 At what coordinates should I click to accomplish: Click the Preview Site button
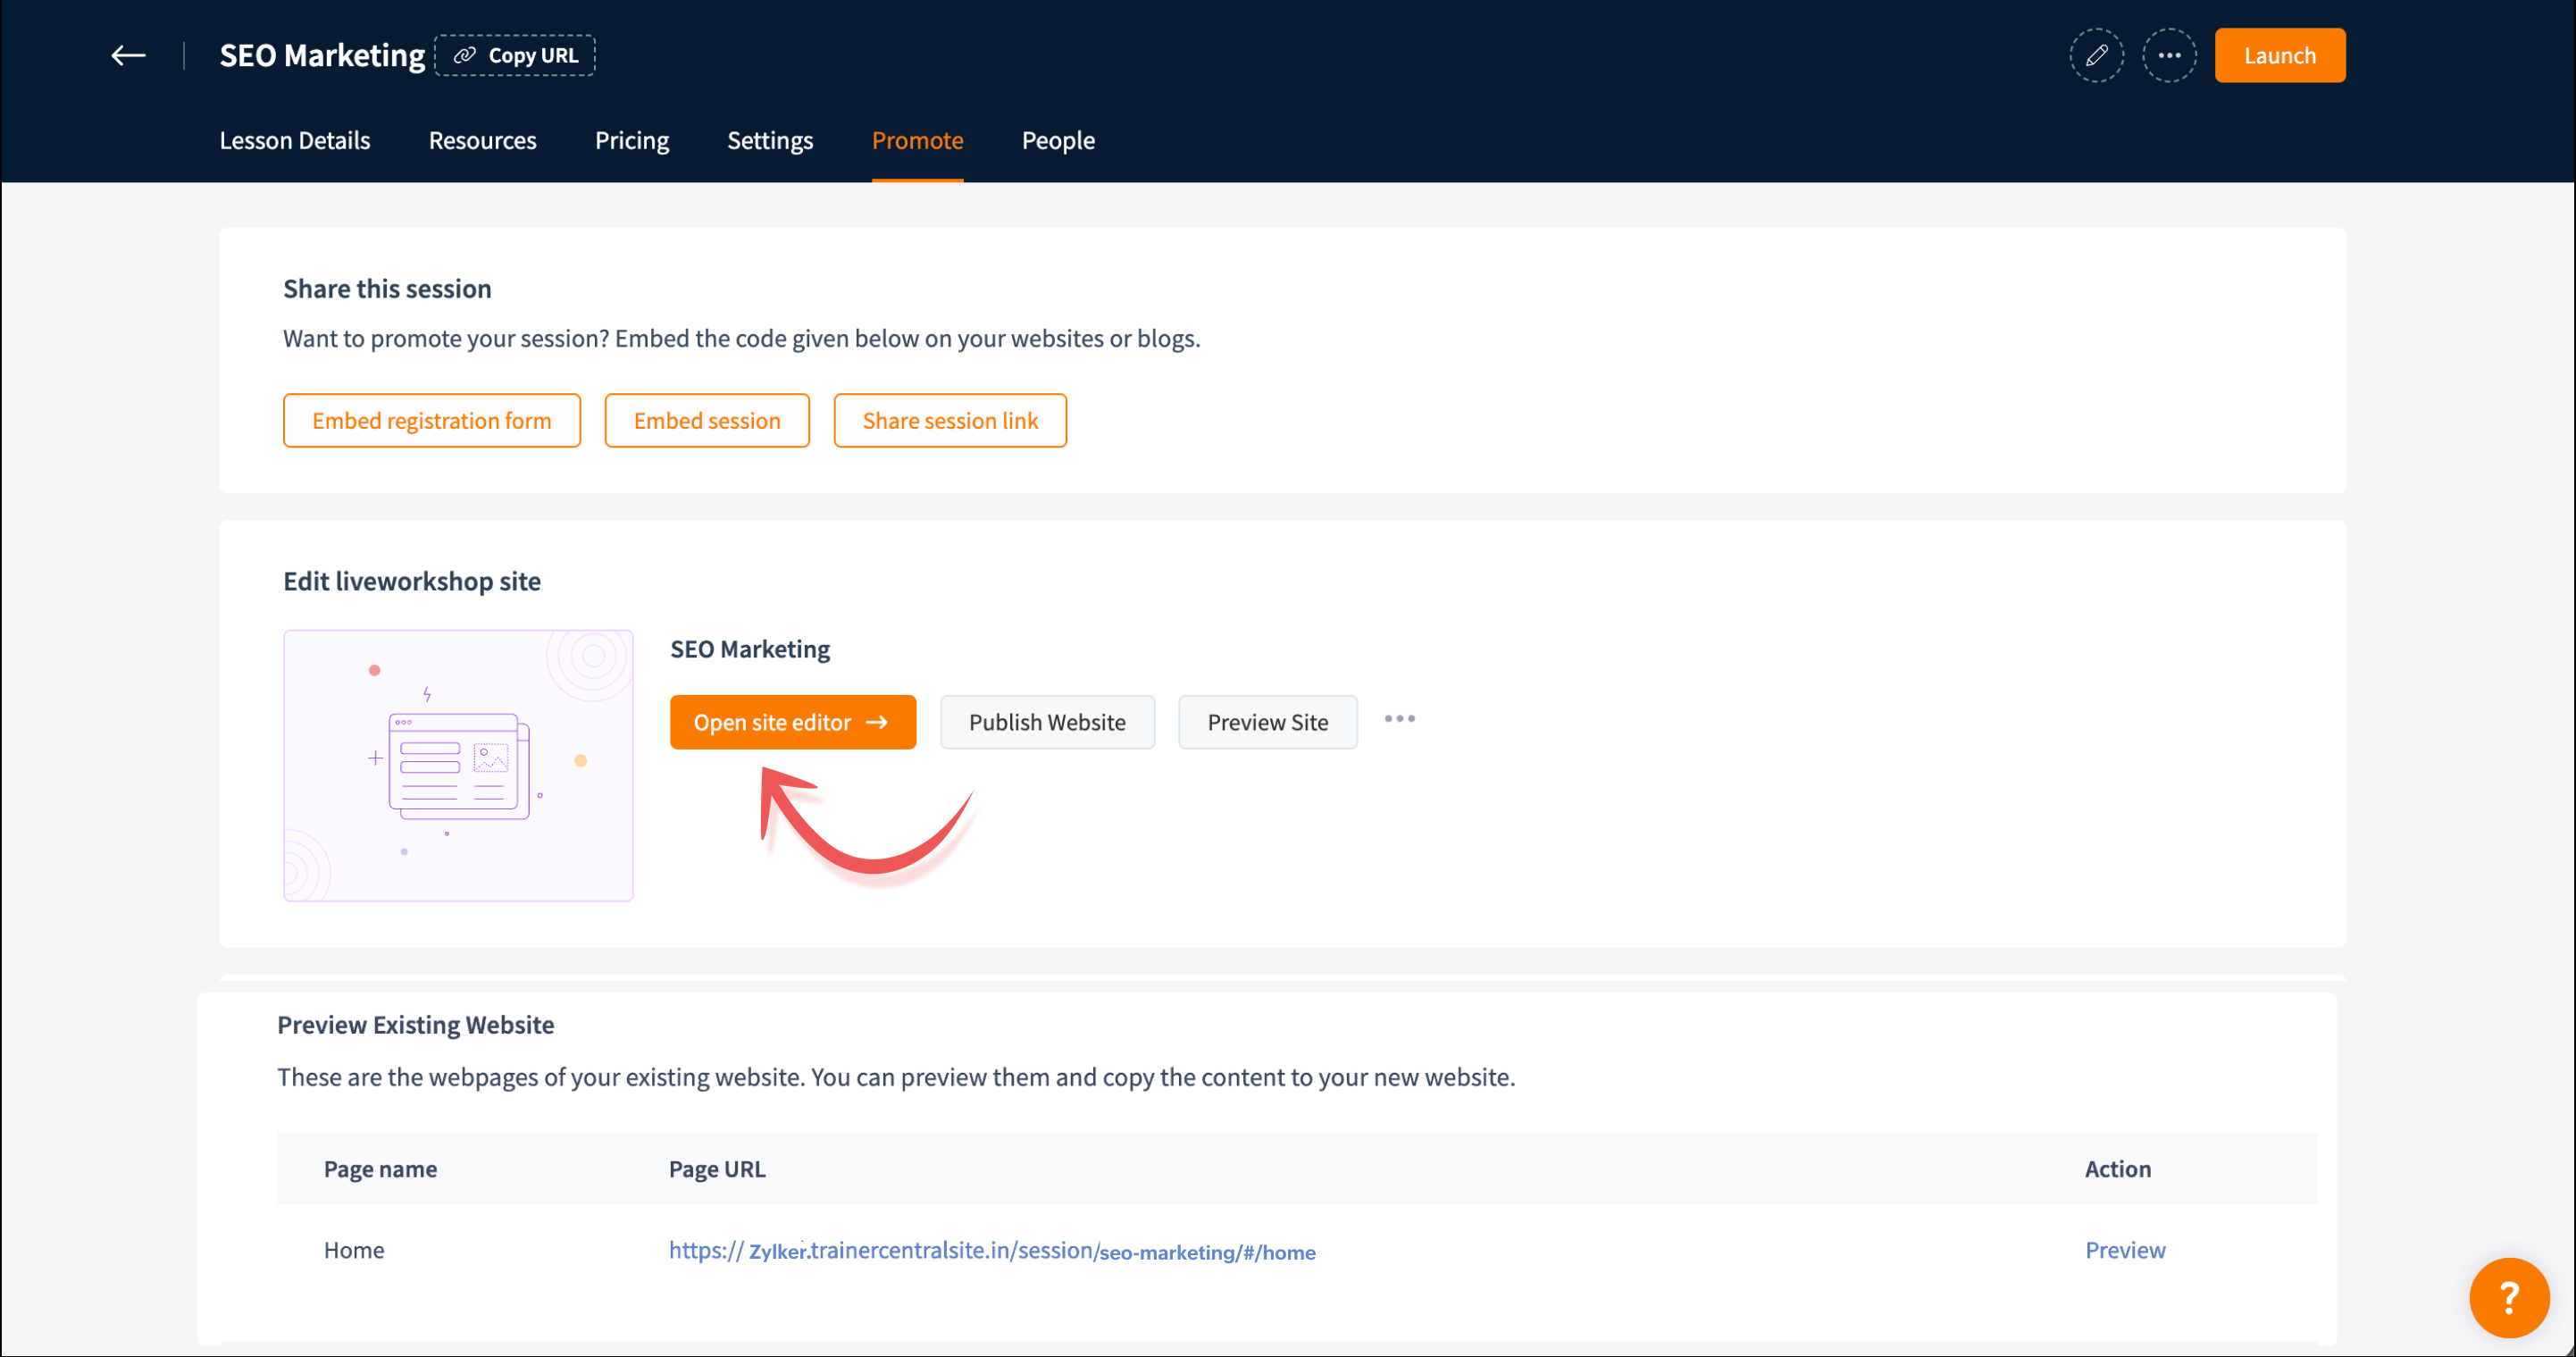1267,722
